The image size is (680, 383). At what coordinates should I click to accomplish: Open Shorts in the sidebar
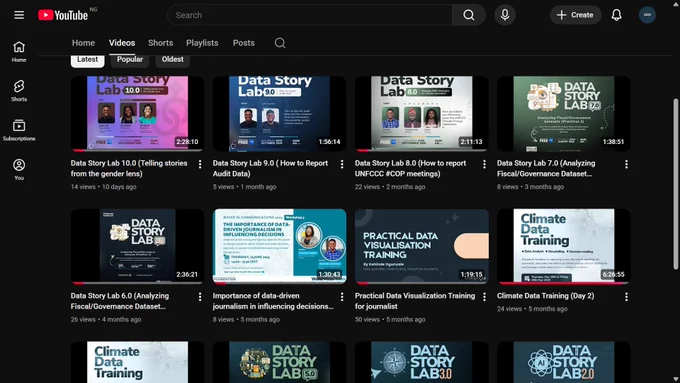point(19,91)
